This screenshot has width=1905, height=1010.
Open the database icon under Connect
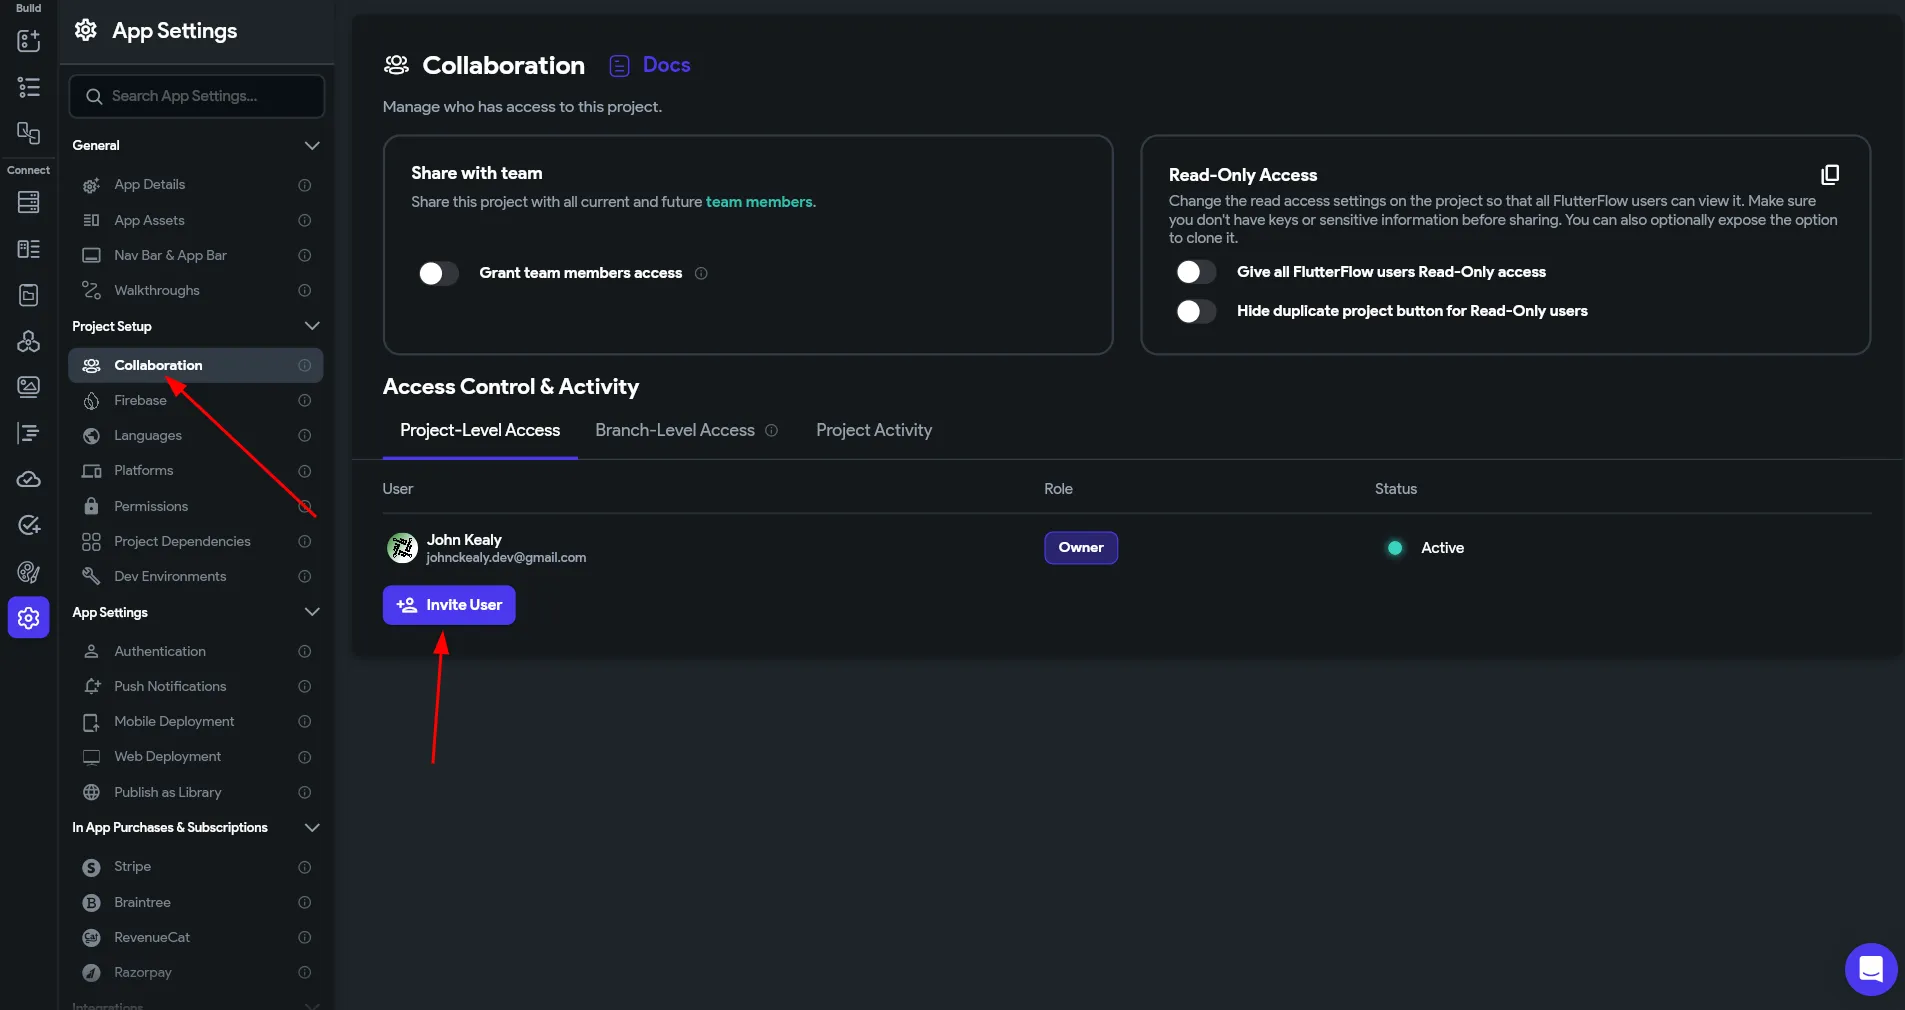click(29, 202)
